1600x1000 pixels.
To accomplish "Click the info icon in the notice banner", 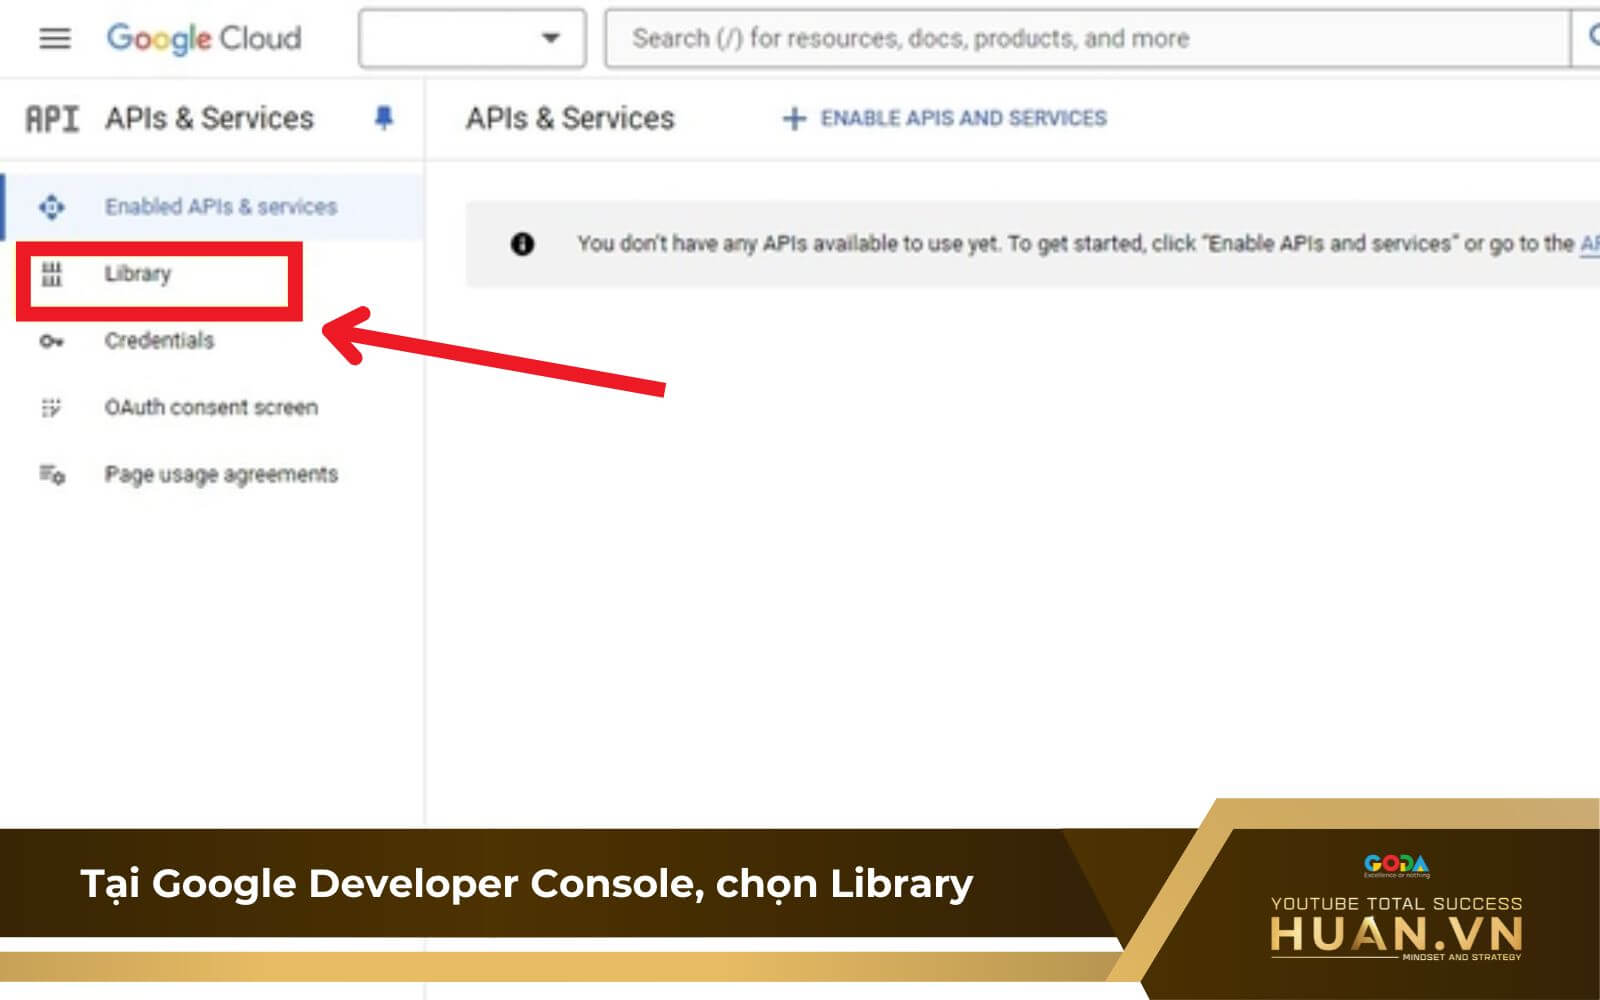I will tap(522, 244).
